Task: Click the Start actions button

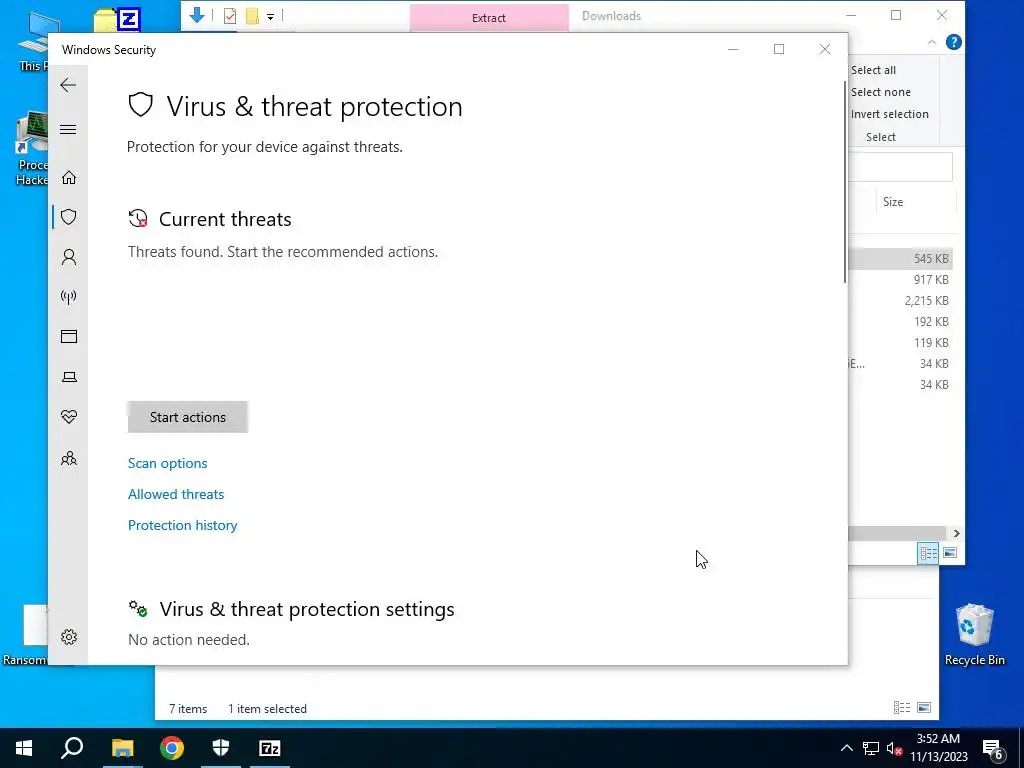Action: pyautogui.click(x=187, y=417)
